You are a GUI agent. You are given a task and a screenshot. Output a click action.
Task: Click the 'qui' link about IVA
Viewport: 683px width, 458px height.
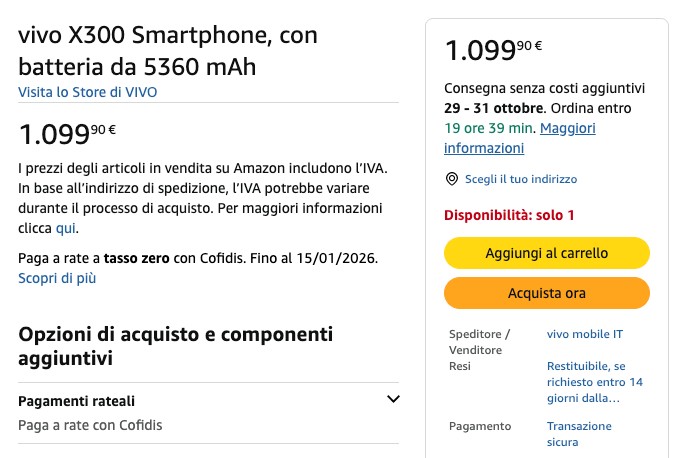[65, 228]
